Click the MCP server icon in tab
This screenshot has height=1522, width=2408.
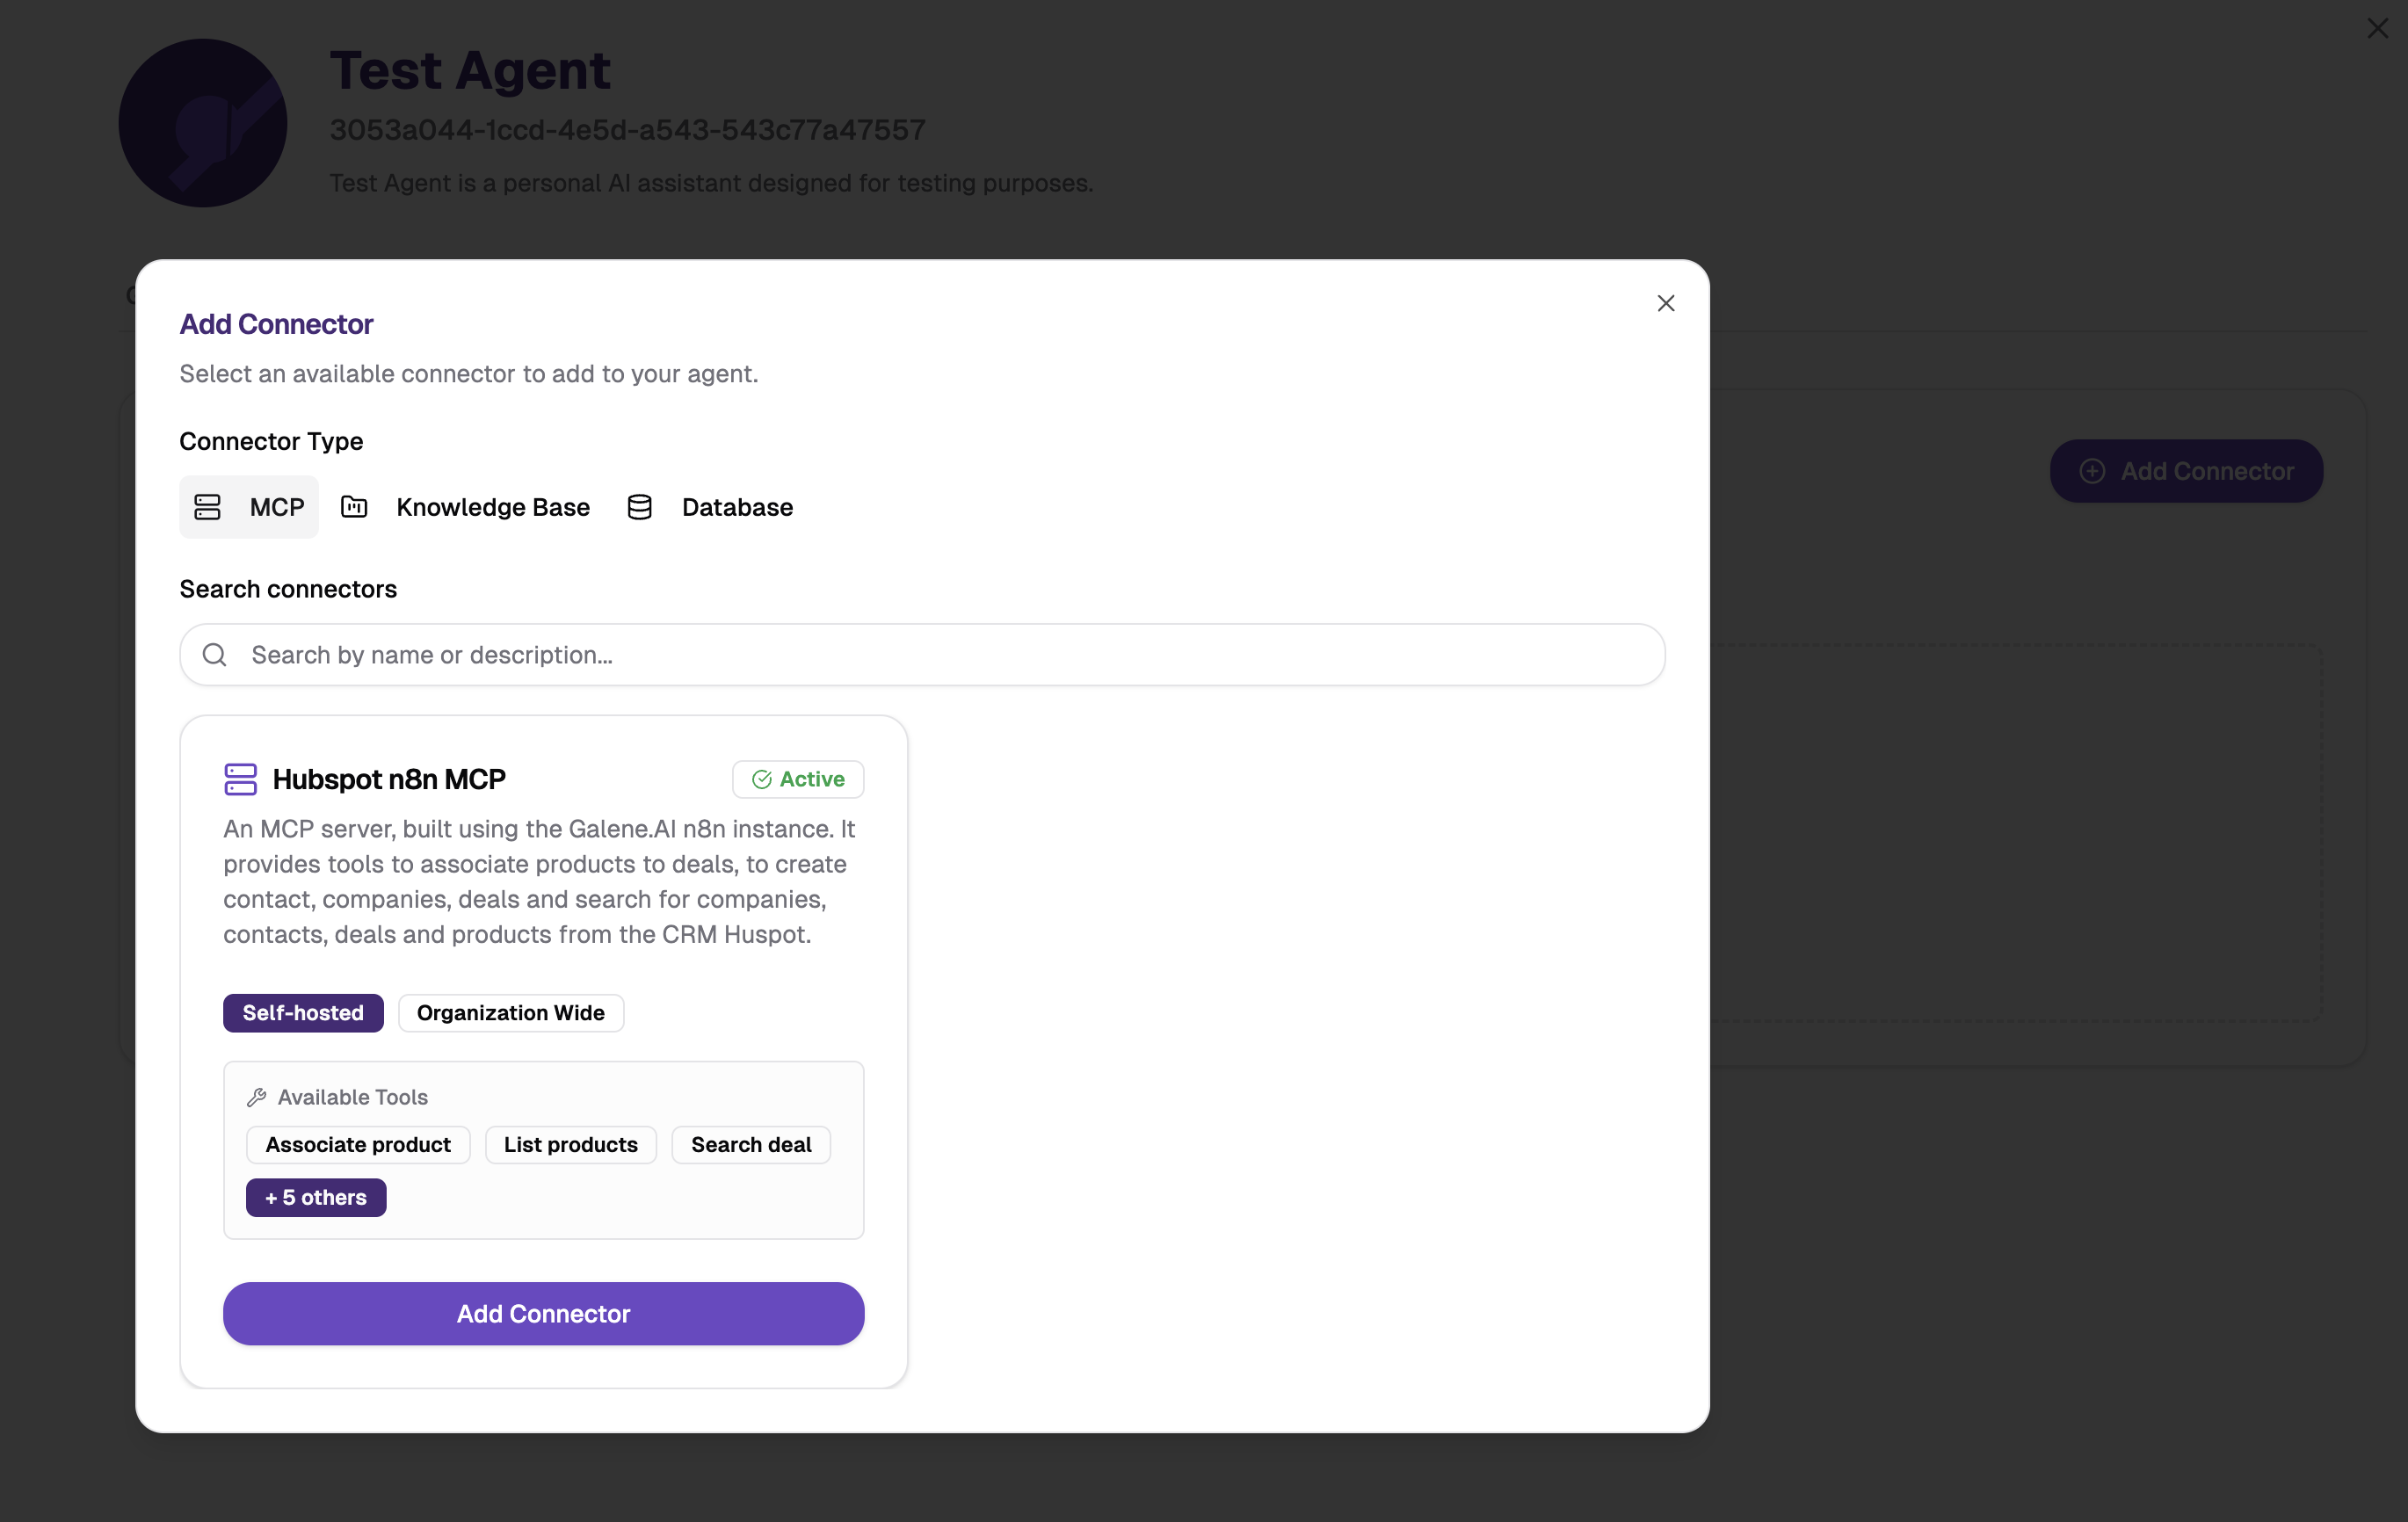207,507
